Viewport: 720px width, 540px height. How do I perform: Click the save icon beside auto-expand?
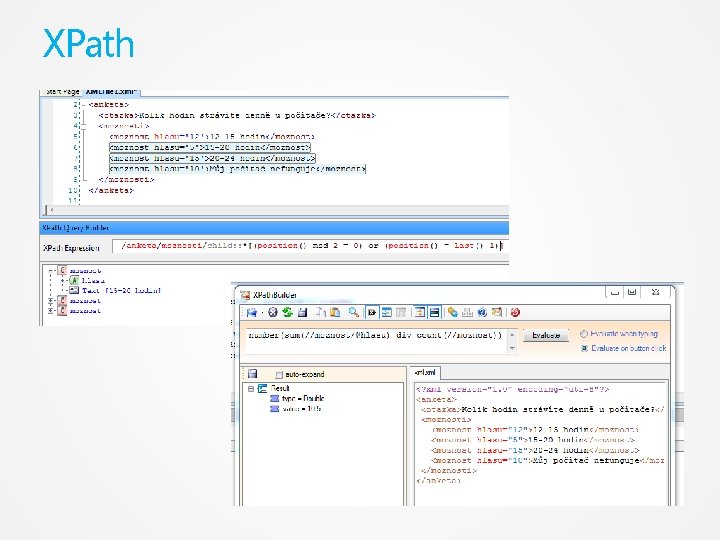tap(253, 374)
